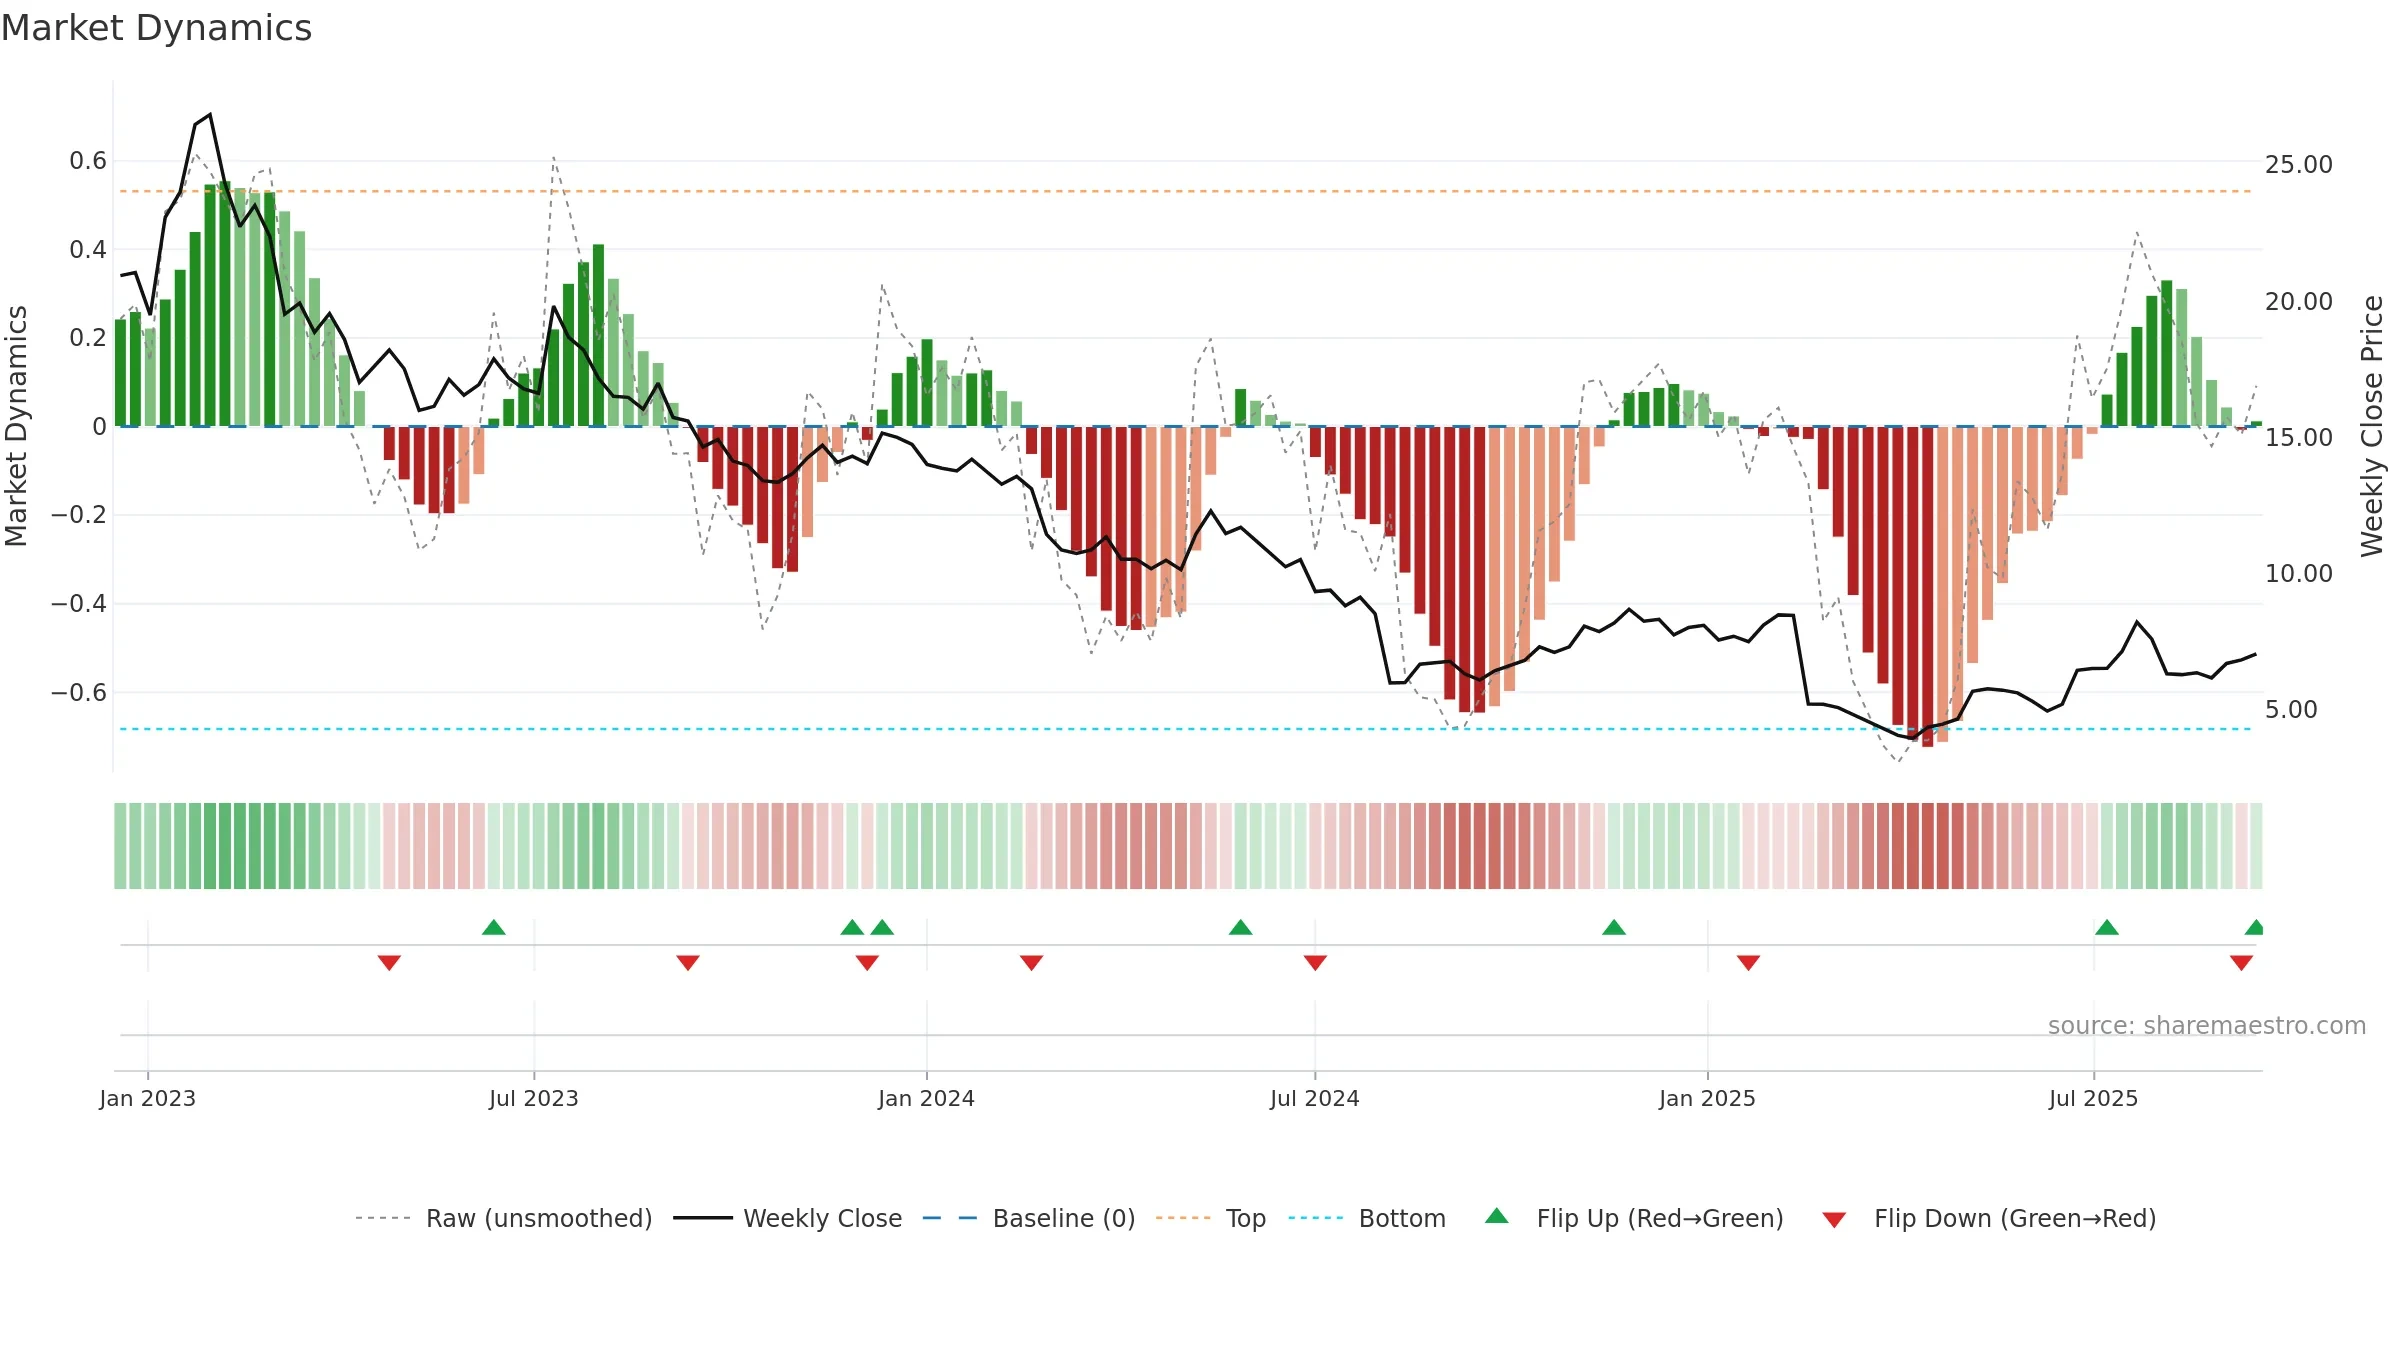Toggle the Top legend entry
Image resolution: width=2400 pixels, height=1350 pixels.
pos(1211,1218)
